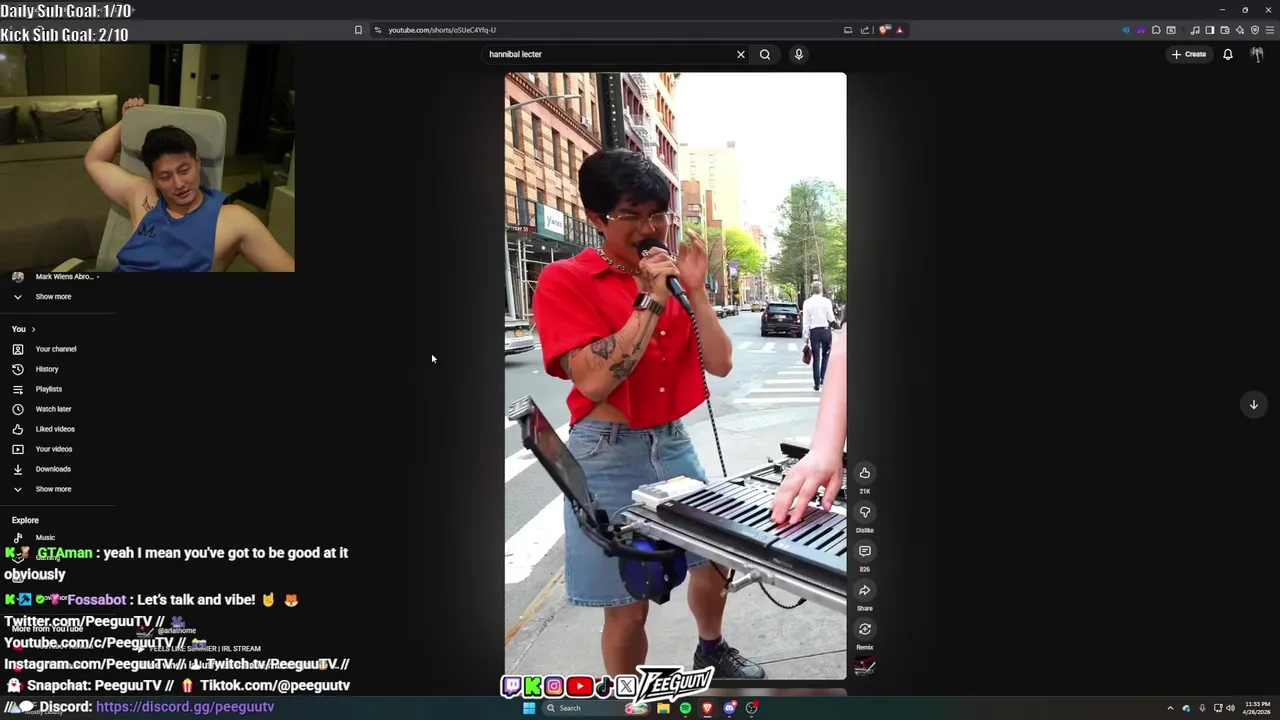Open the browser hamburger menu
This screenshot has height=720, width=1280.
tap(1270, 30)
